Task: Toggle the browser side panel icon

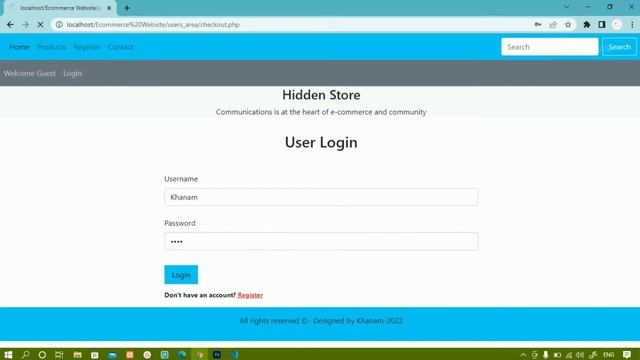Action: (602, 24)
